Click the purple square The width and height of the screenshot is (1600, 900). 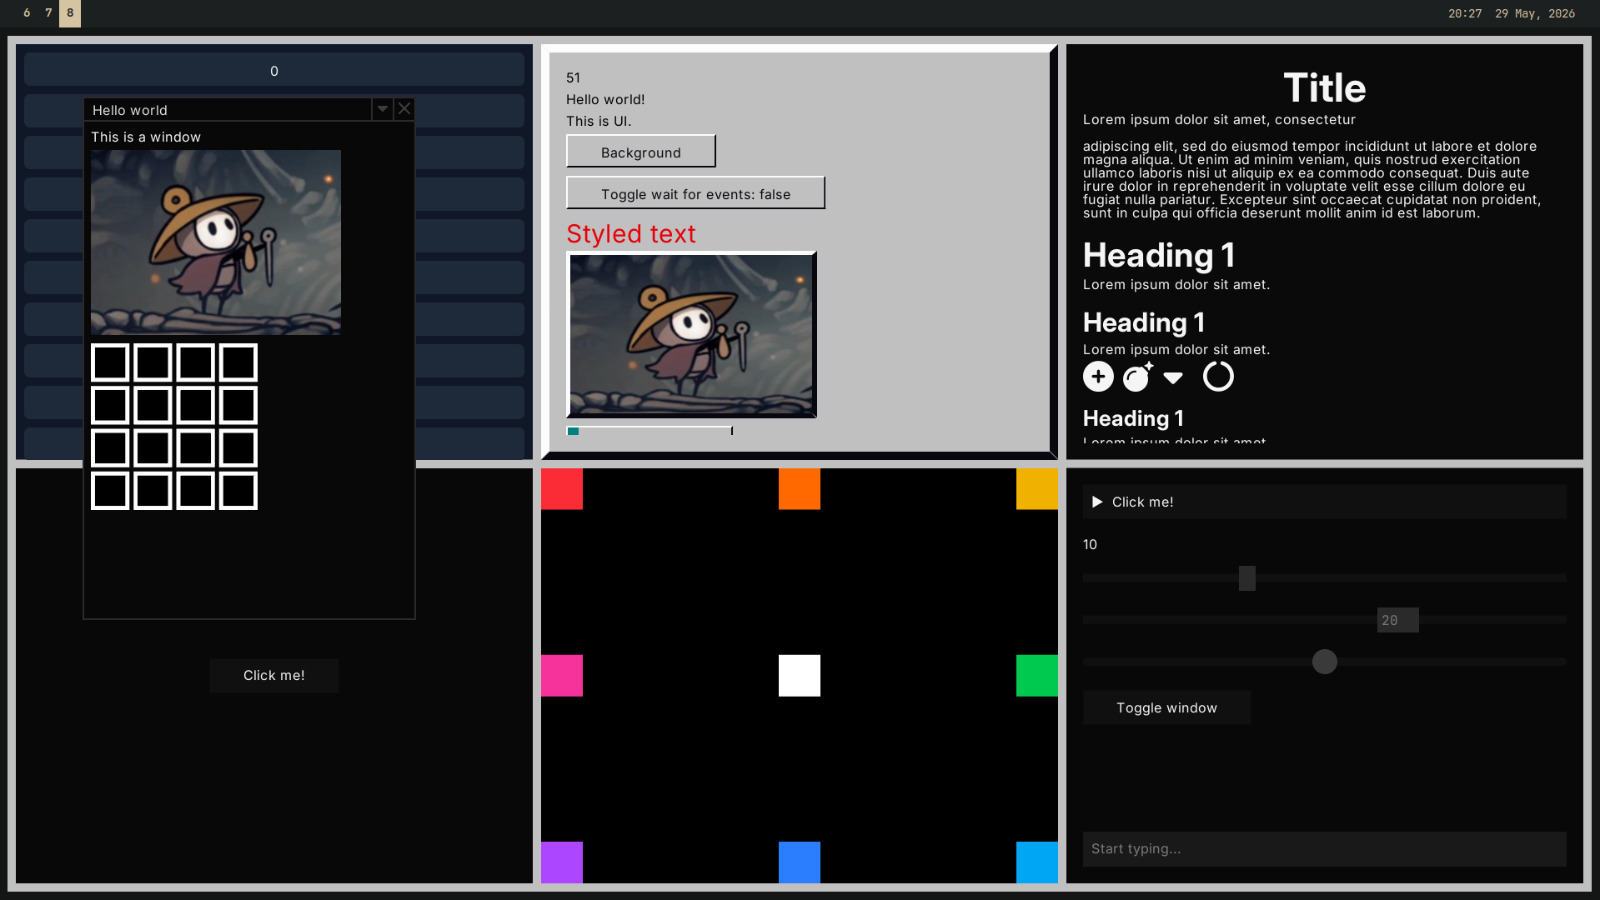[x=562, y=863]
